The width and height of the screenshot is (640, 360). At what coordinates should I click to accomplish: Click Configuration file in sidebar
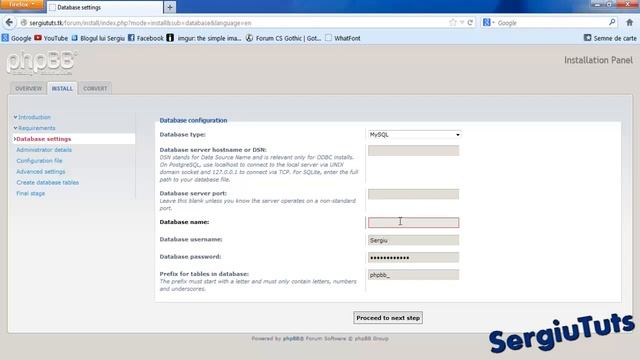click(x=40, y=161)
